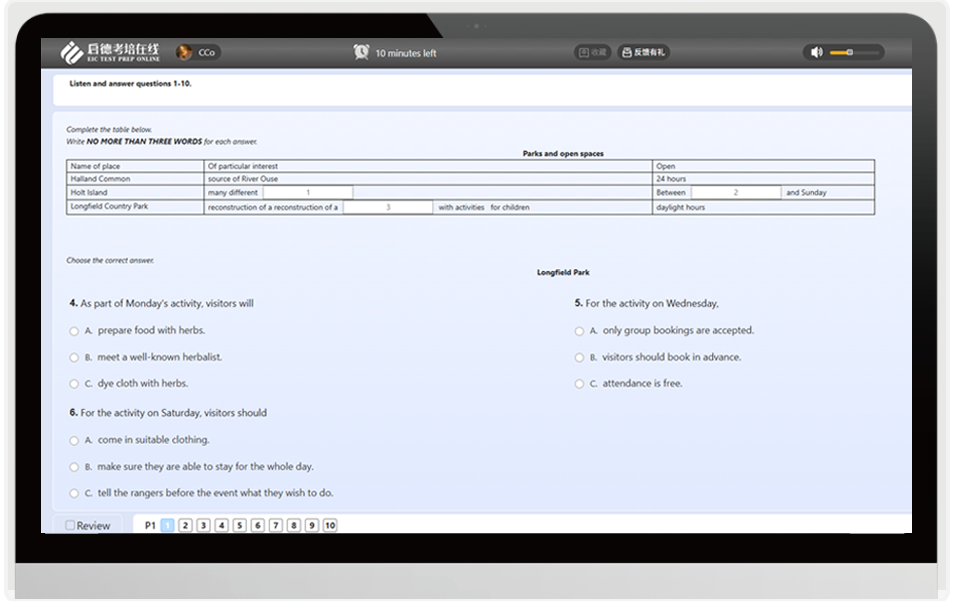
Task: Enable the Review checkbox
Action: click(70, 525)
